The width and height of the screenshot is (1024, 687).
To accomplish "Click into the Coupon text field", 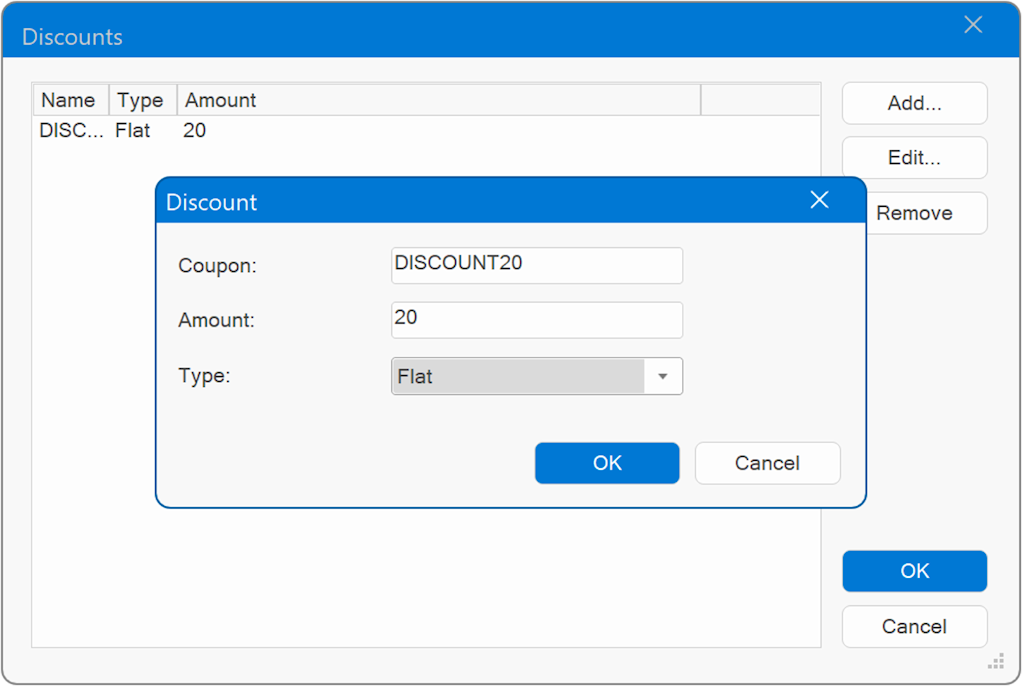I will click(537, 266).
